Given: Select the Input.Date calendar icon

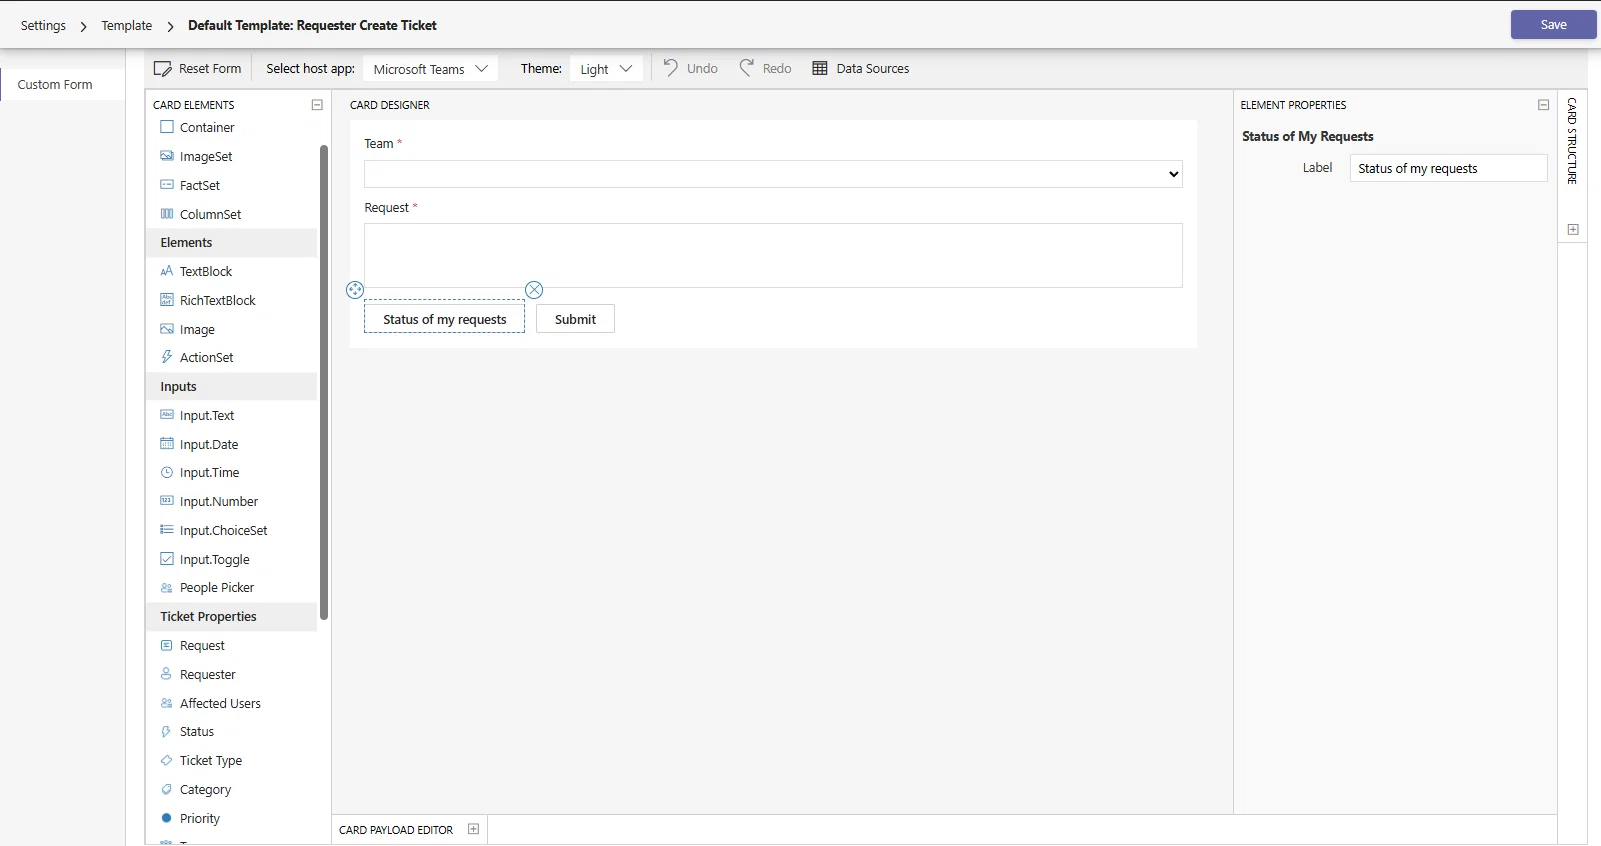Looking at the screenshot, I should pos(167,444).
